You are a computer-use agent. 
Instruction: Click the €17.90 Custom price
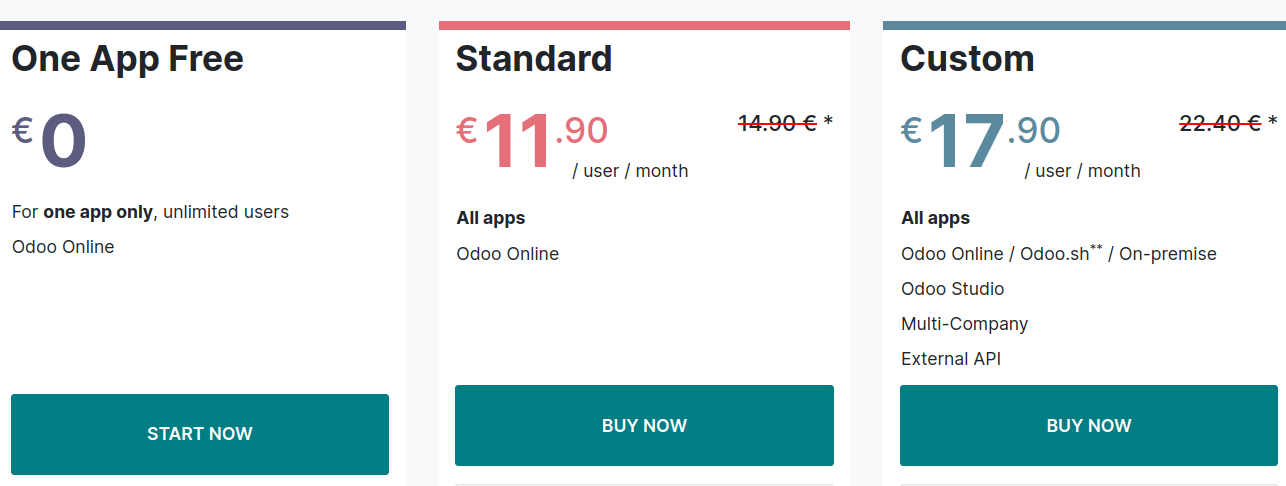tap(980, 141)
